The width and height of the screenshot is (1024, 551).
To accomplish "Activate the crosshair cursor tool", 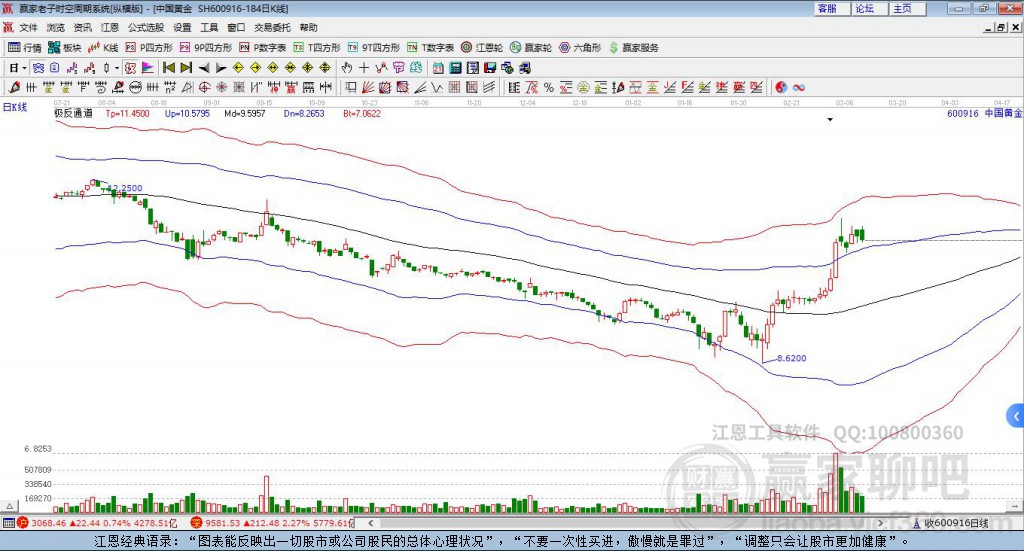I will pos(364,68).
